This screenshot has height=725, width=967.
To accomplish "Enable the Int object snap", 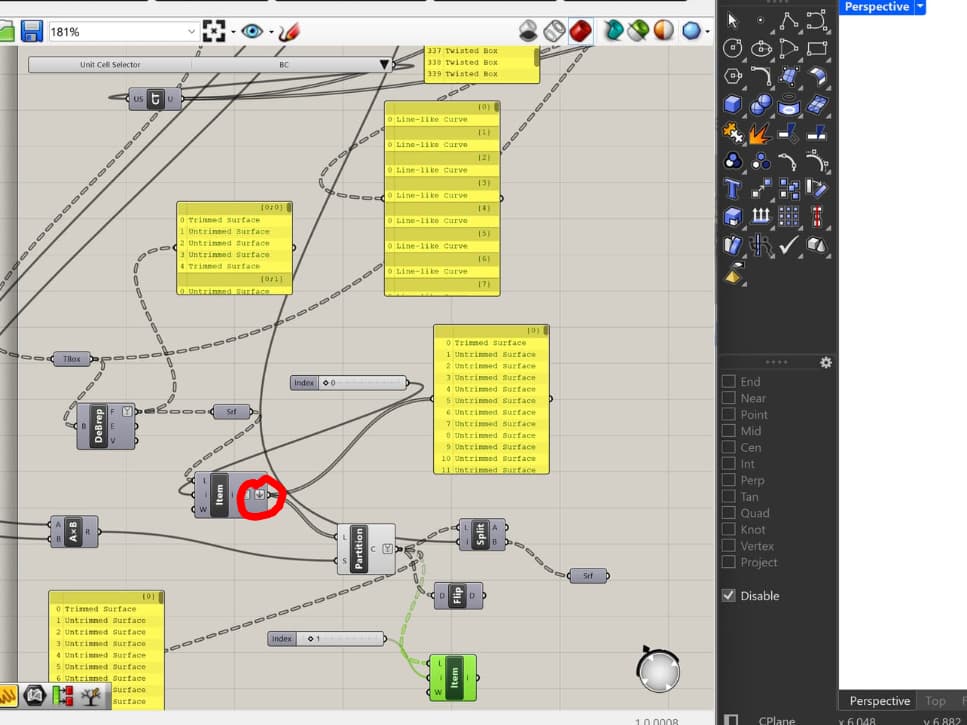I will pos(729,464).
